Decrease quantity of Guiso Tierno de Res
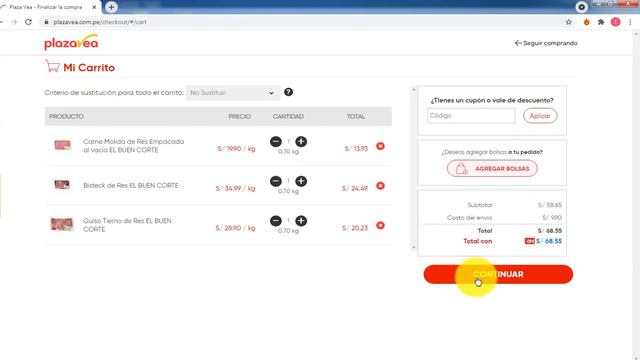The width and height of the screenshot is (640, 360). [276, 221]
